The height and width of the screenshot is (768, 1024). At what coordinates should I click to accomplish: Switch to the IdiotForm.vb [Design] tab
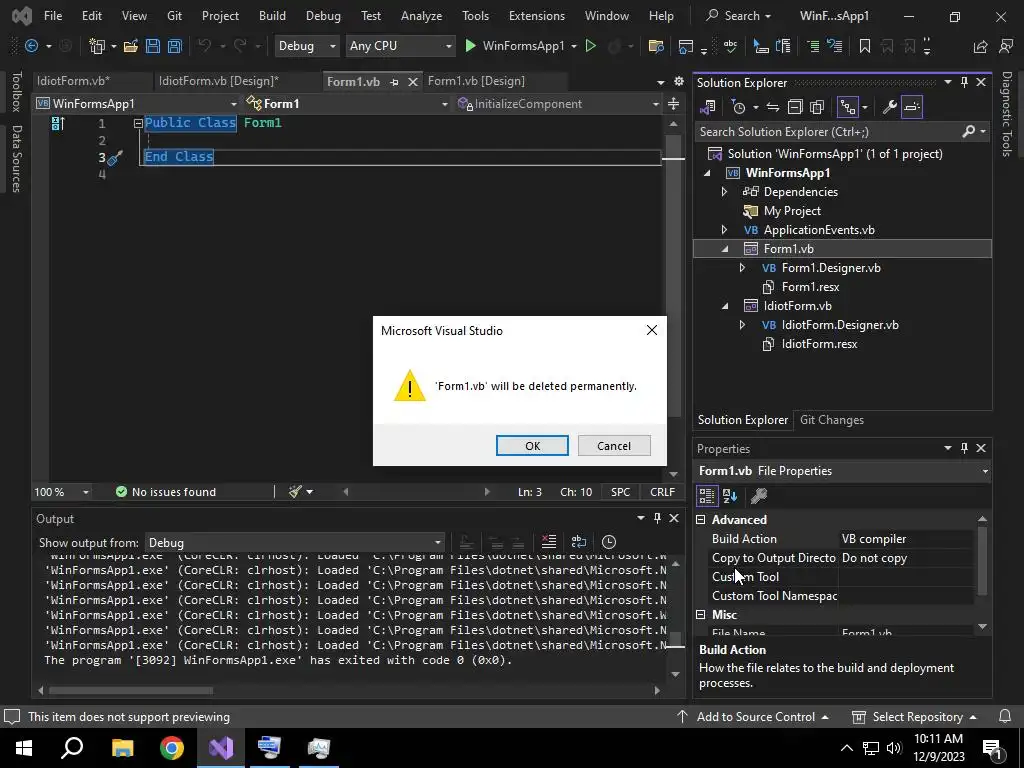219,81
